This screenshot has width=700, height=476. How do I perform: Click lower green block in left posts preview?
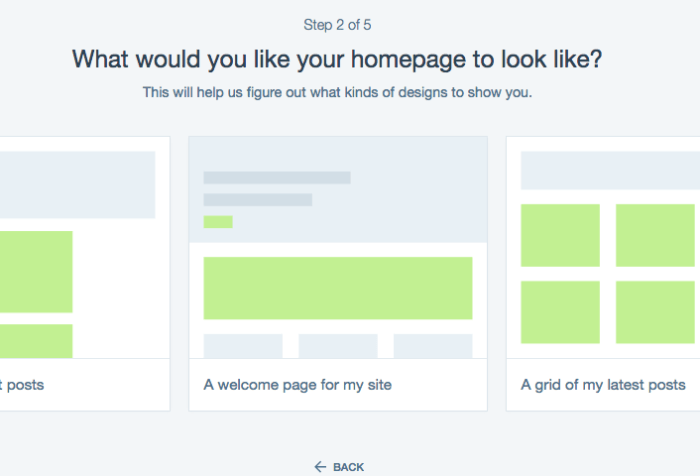point(36,341)
